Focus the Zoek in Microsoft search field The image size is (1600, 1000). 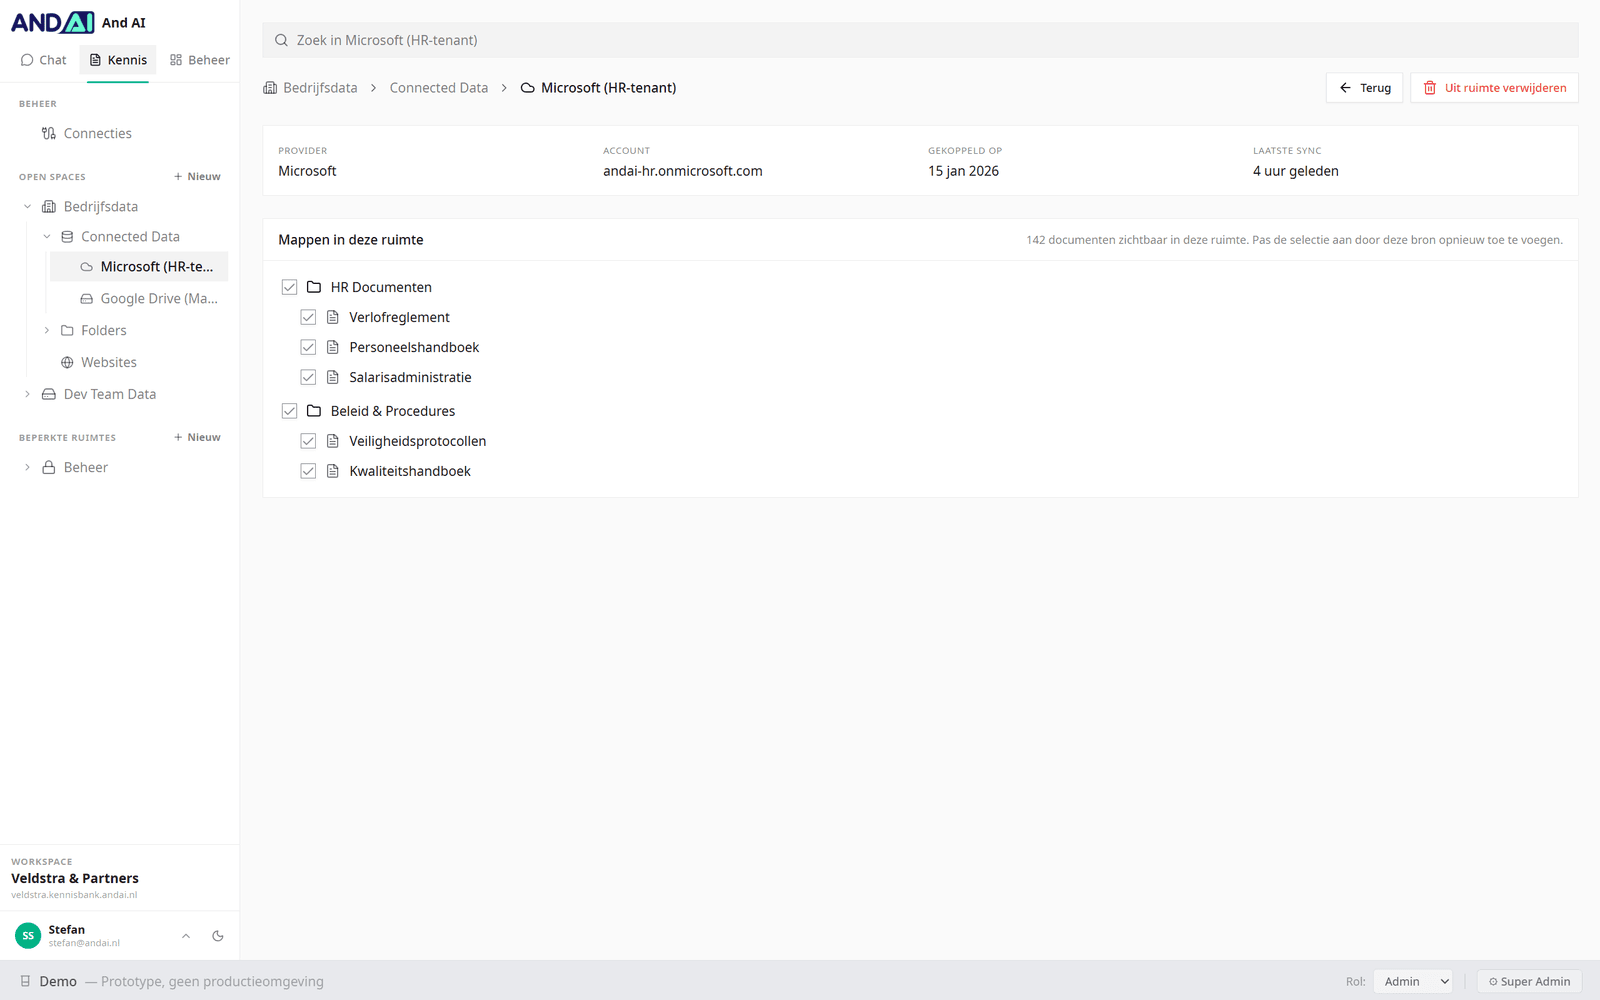click(x=921, y=40)
